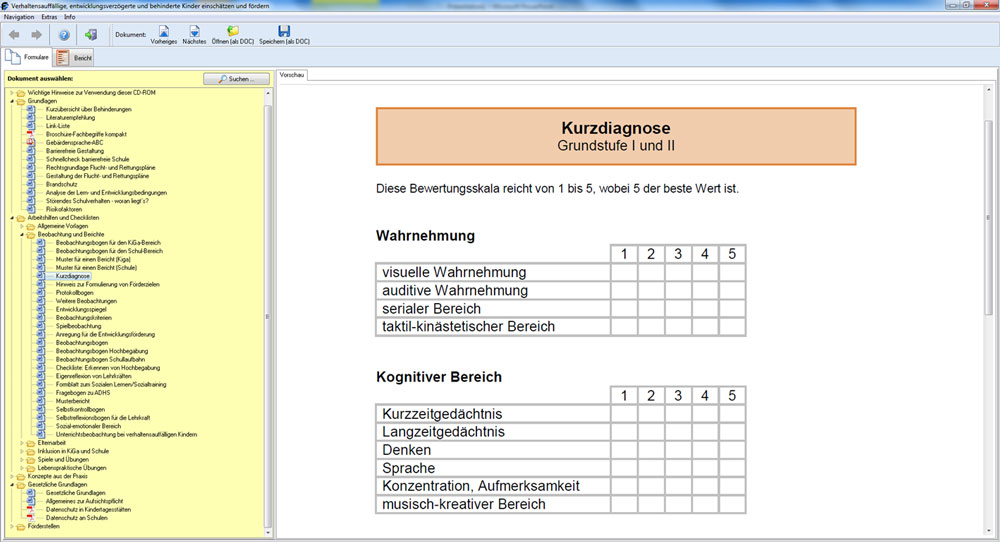Click document icon beside Allgemeines zur Aufsichtspflicht

[x=31, y=501]
